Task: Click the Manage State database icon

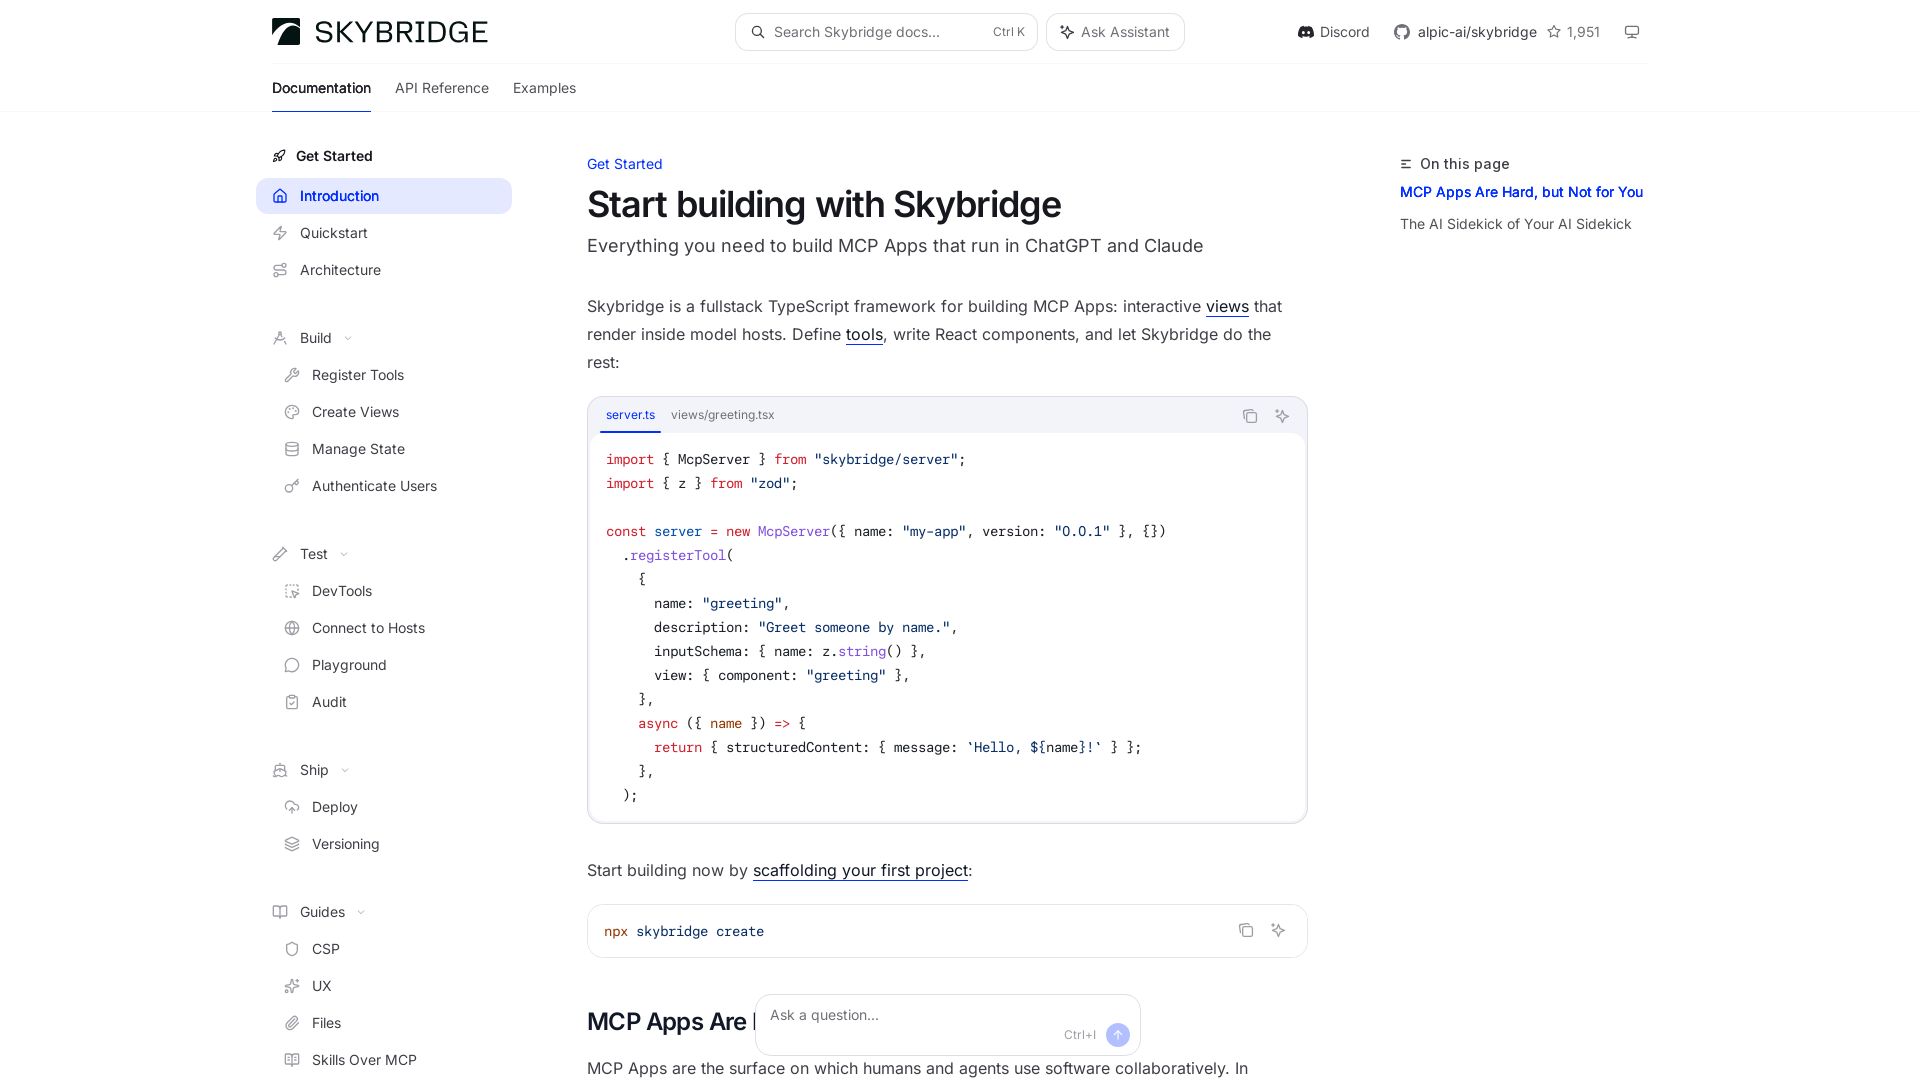Action: (292, 449)
